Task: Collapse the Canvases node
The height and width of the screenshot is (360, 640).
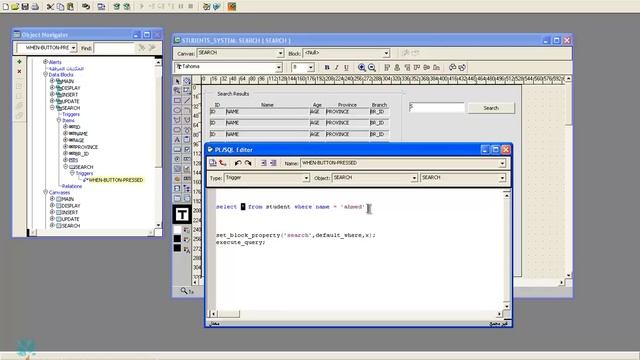Action: tap(46, 192)
